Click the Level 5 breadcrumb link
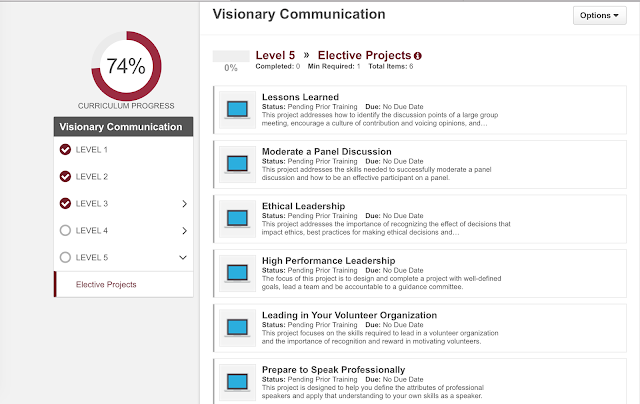This screenshot has height=404, width=640. click(275, 55)
